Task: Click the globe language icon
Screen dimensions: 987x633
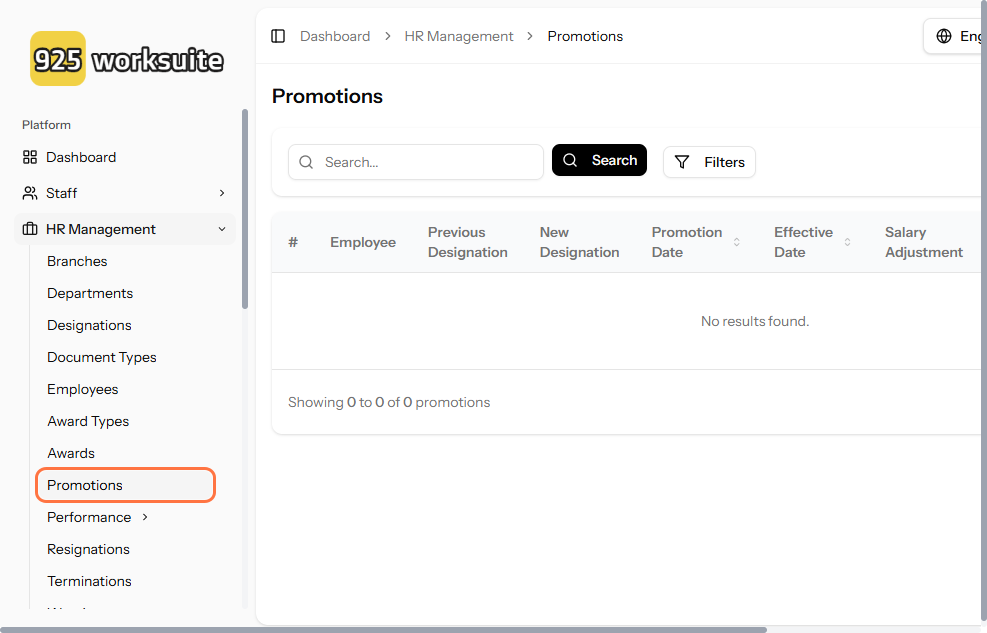Action: coord(943,36)
